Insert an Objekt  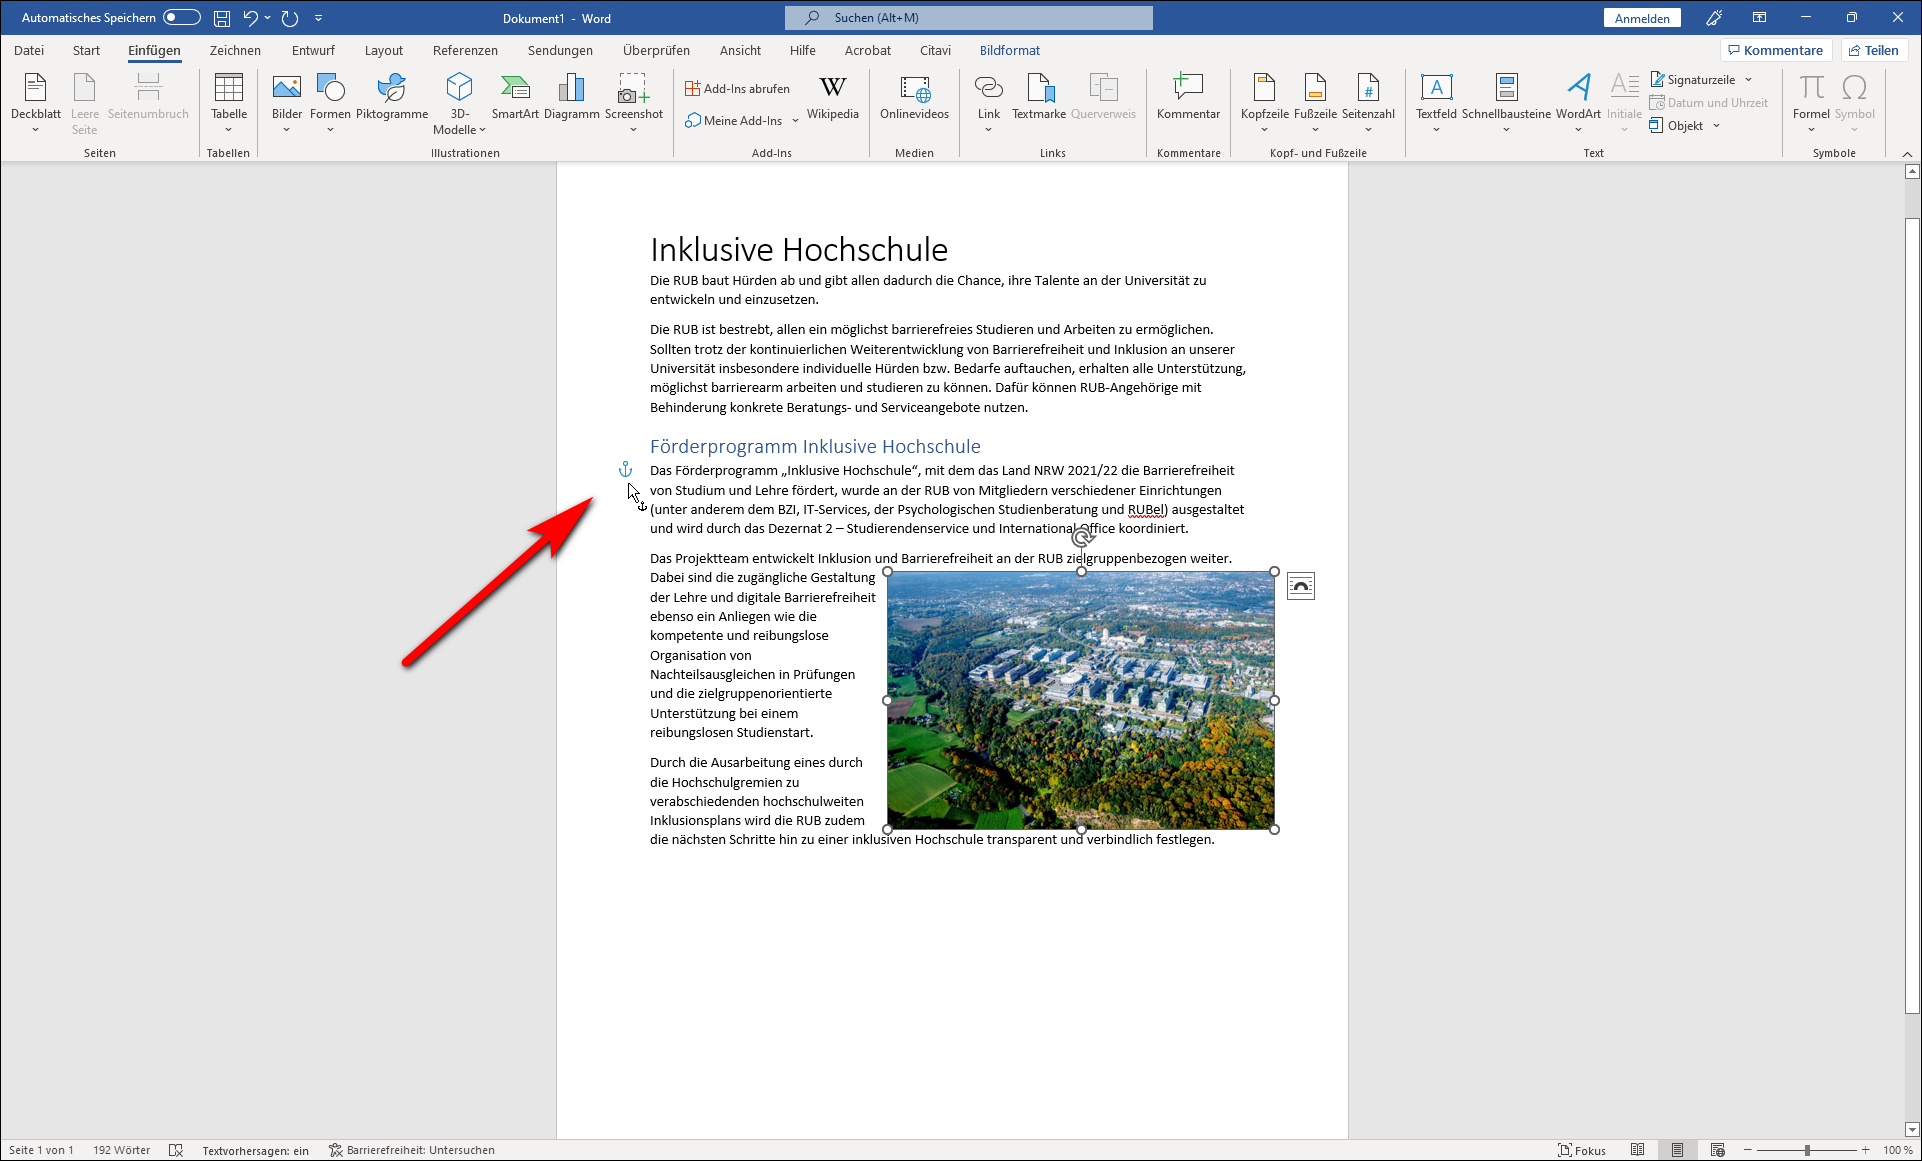point(1677,125)
